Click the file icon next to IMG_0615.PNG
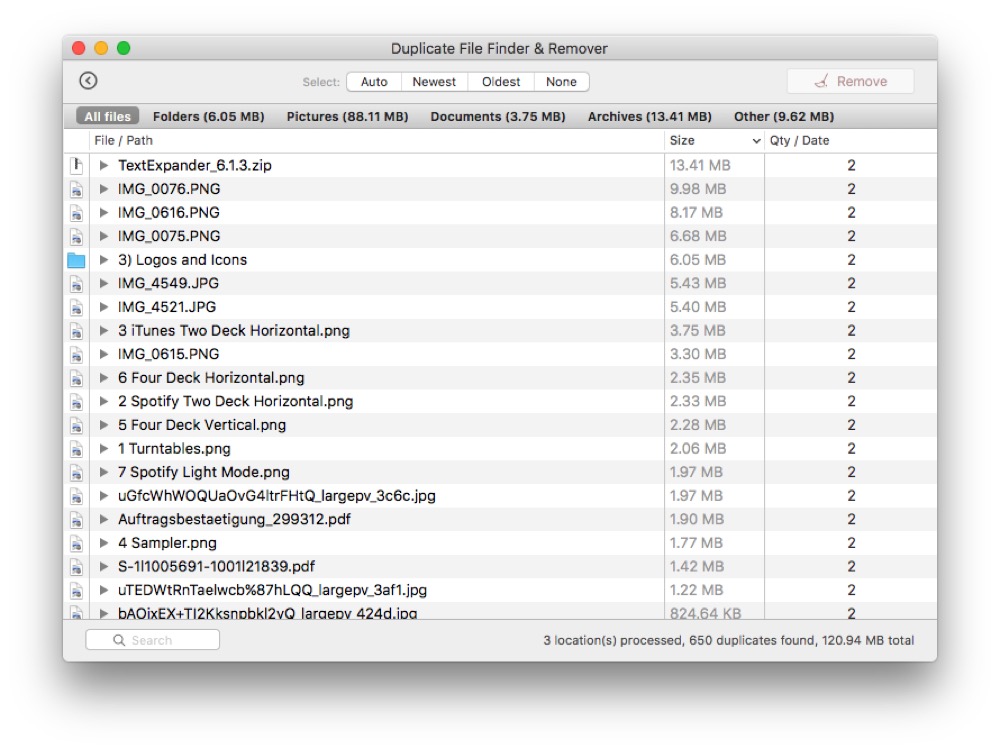 click(77, 354)
